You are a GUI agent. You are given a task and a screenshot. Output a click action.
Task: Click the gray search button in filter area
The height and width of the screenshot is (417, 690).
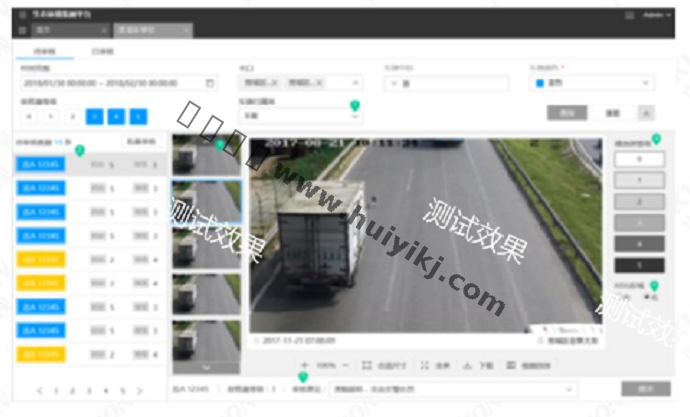click(567, 113)
